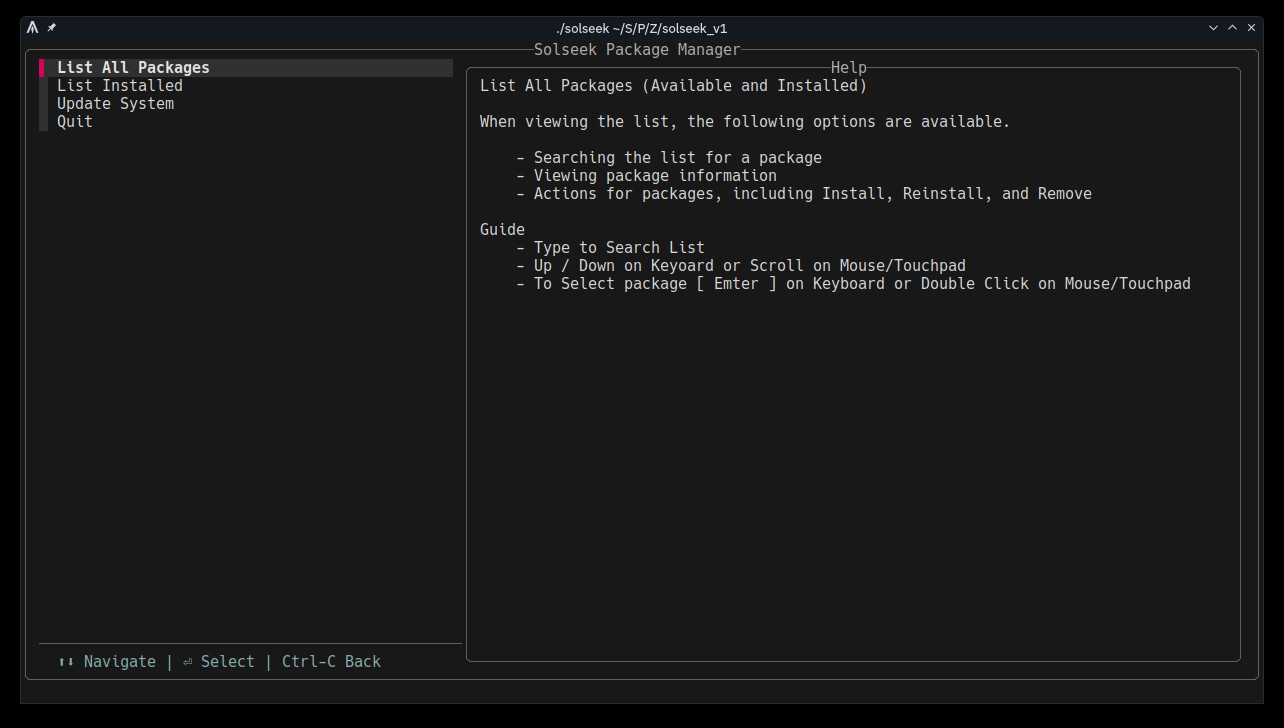Click the Solseek Package Manager header

pyautogui.click(x=637, y=50)
